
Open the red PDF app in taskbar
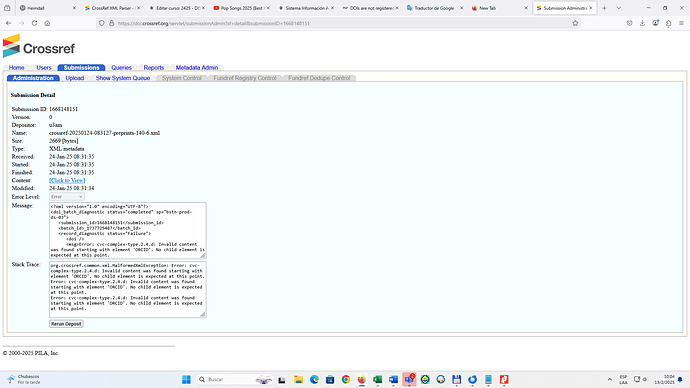click(504, 379)
